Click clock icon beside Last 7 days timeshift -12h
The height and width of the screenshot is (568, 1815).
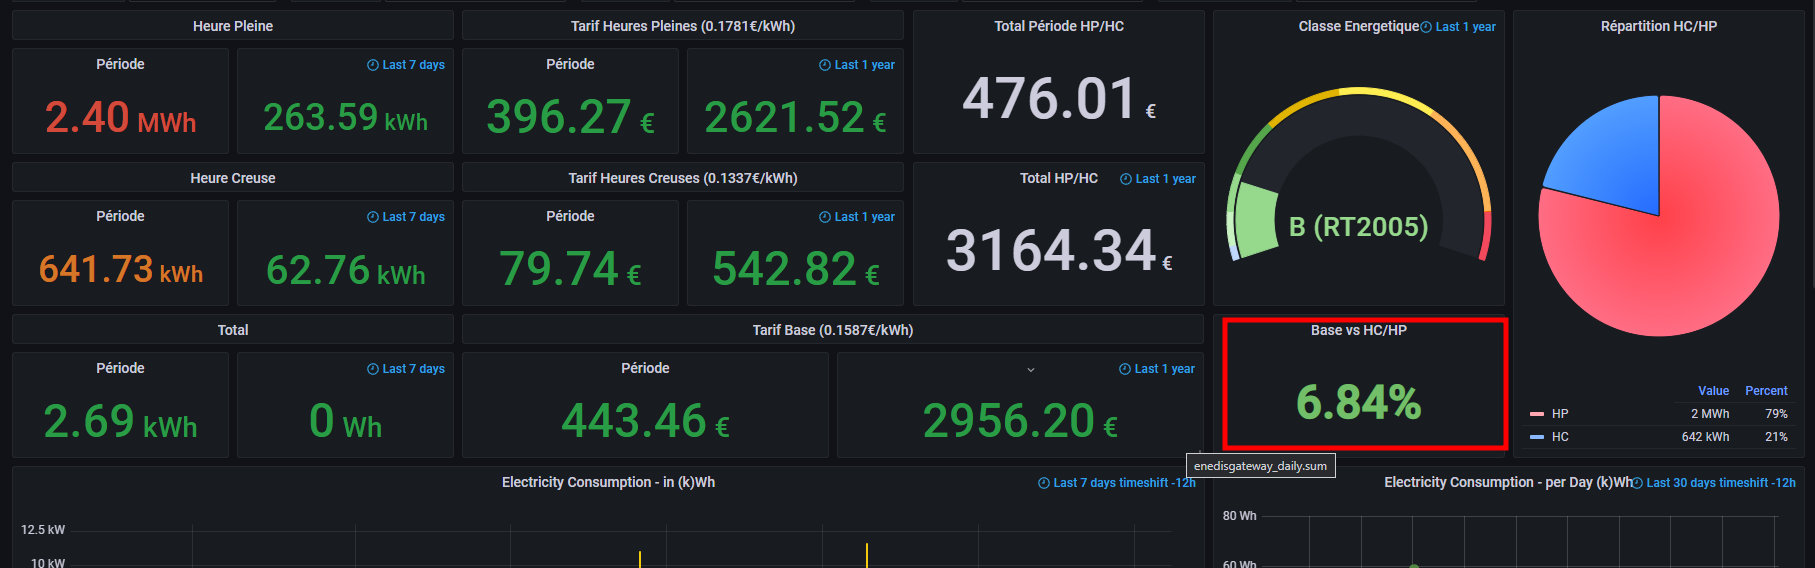tap(1044, 483)
